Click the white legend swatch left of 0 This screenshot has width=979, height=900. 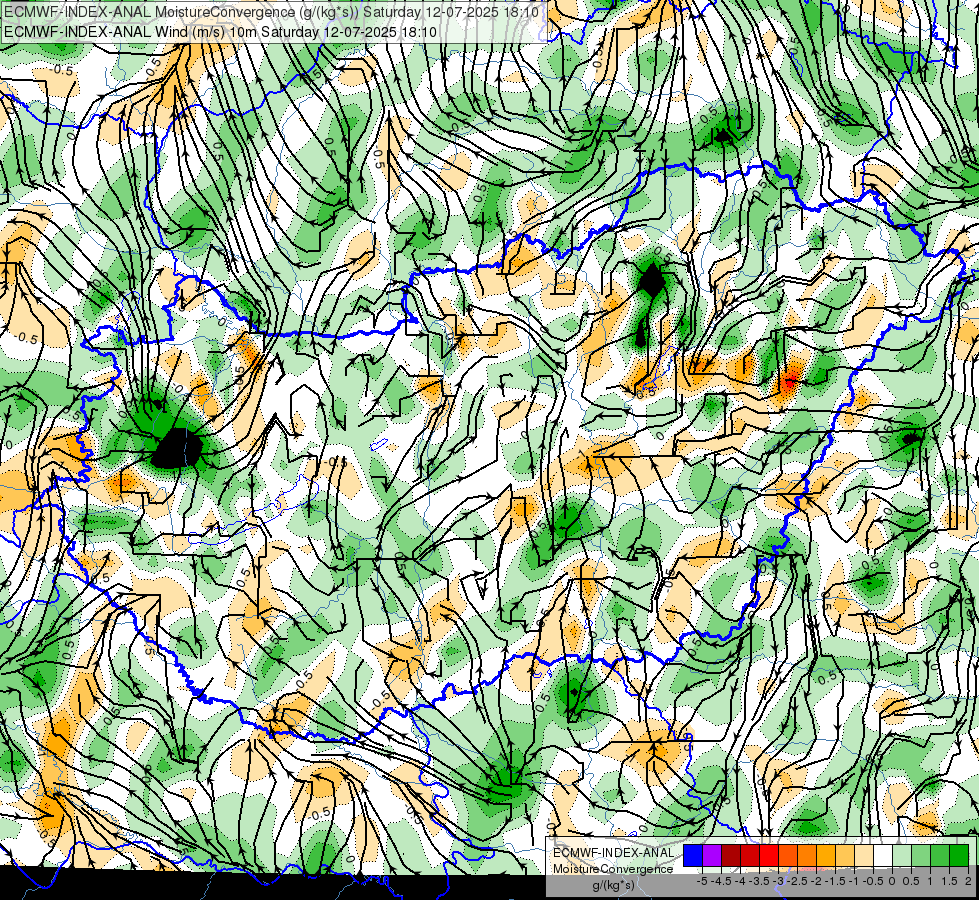point(883,855)
